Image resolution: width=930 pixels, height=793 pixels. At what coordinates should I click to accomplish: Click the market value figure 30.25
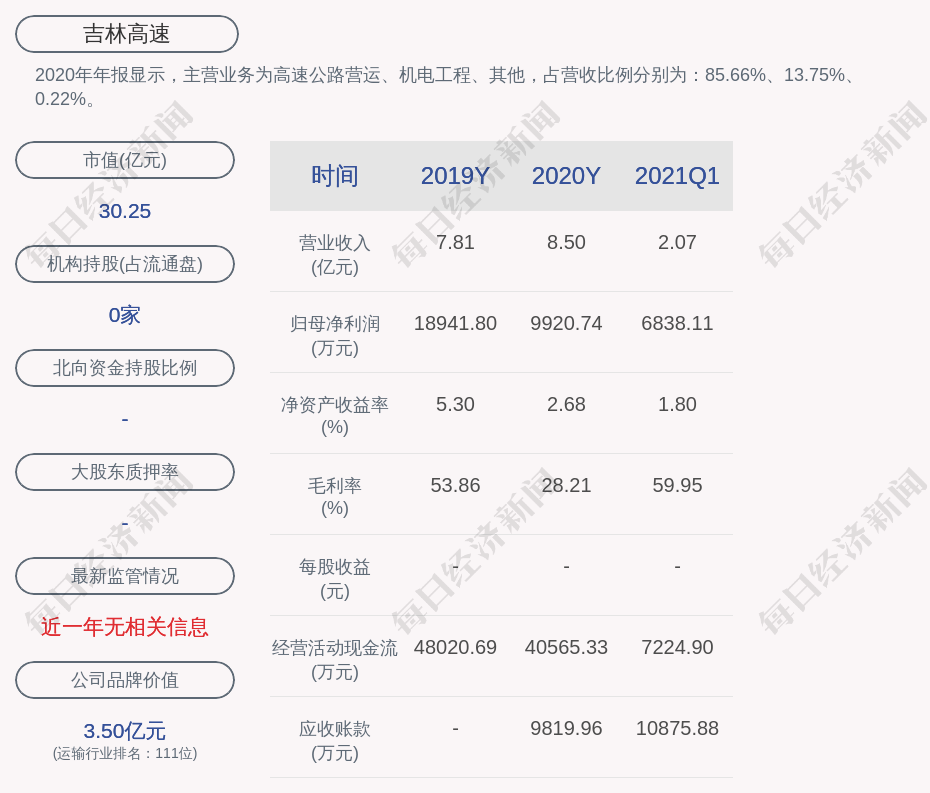coord(125,211)
